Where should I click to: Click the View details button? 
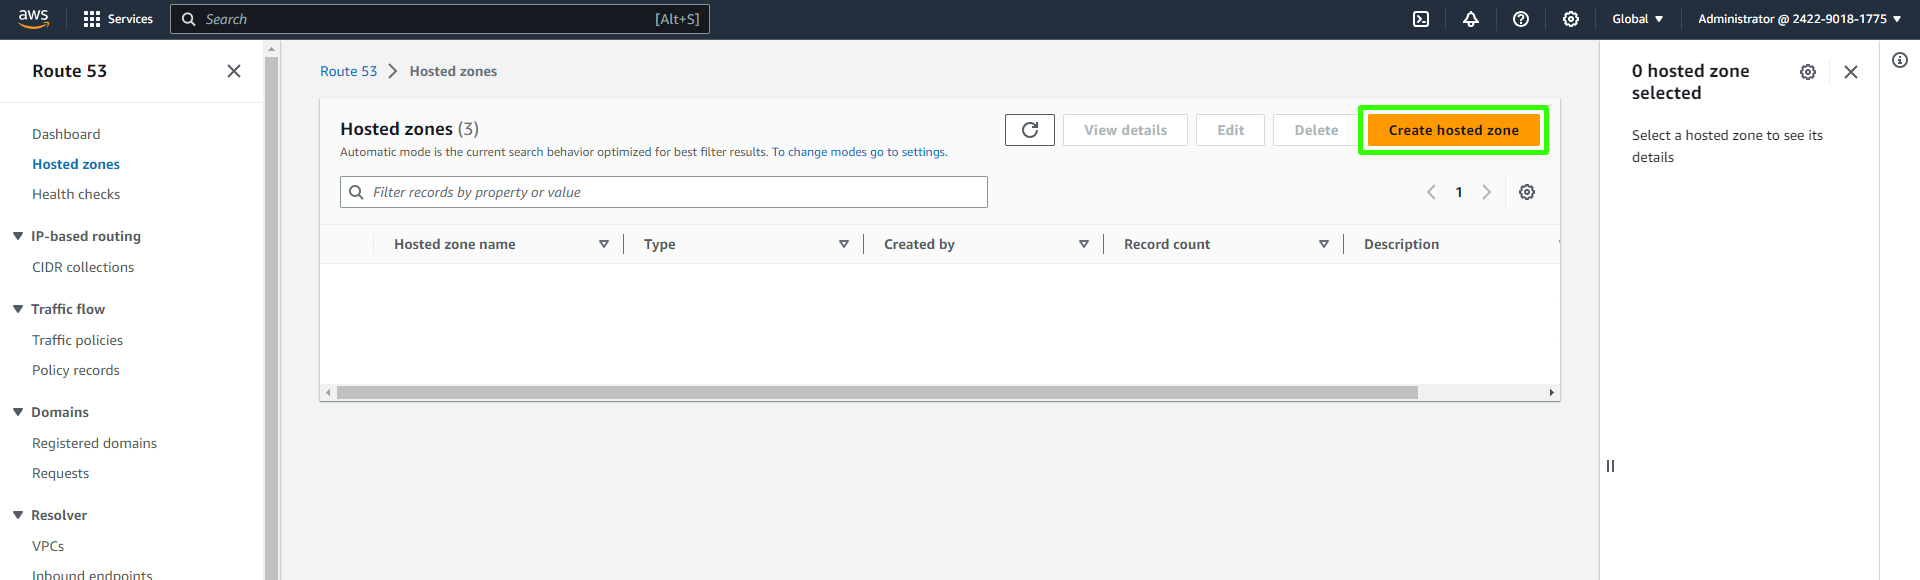coord(1125,130)
